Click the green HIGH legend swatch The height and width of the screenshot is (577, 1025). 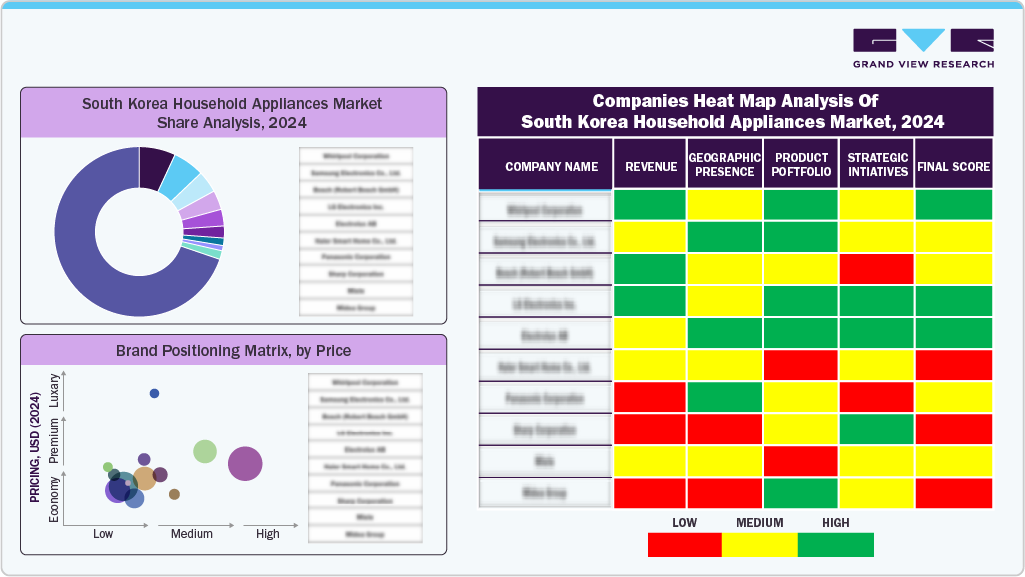click(x=835, y=545)
